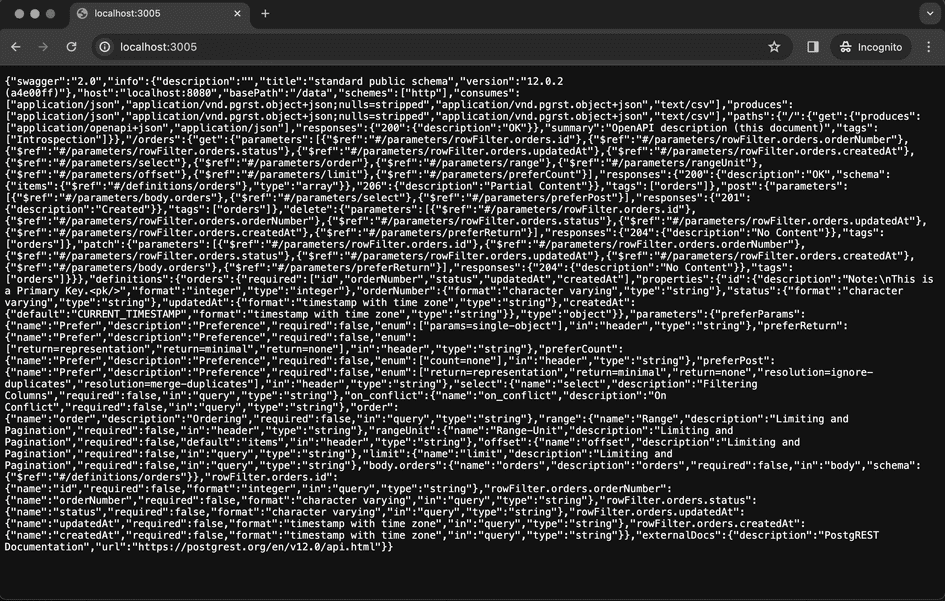
Task: Open the chevron dropdown in top-right corner
Action: coord(928,12)
